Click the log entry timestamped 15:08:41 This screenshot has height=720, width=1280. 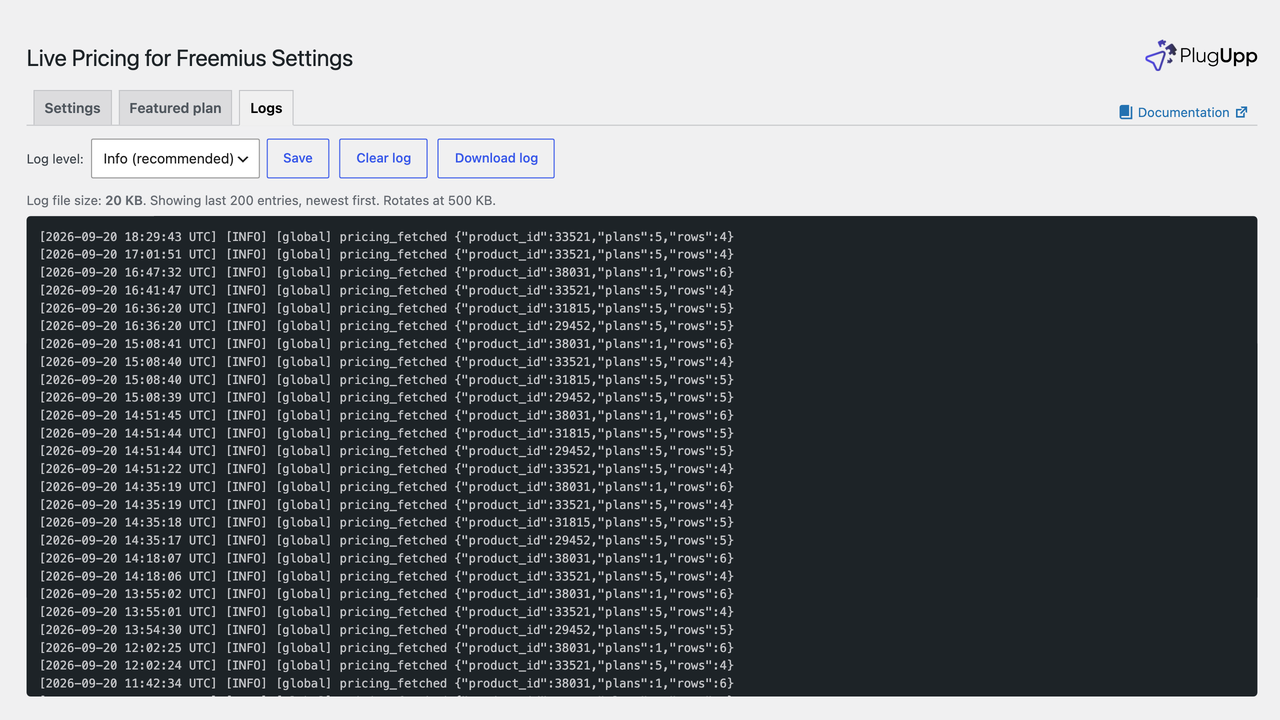click(x=387, y=344)
